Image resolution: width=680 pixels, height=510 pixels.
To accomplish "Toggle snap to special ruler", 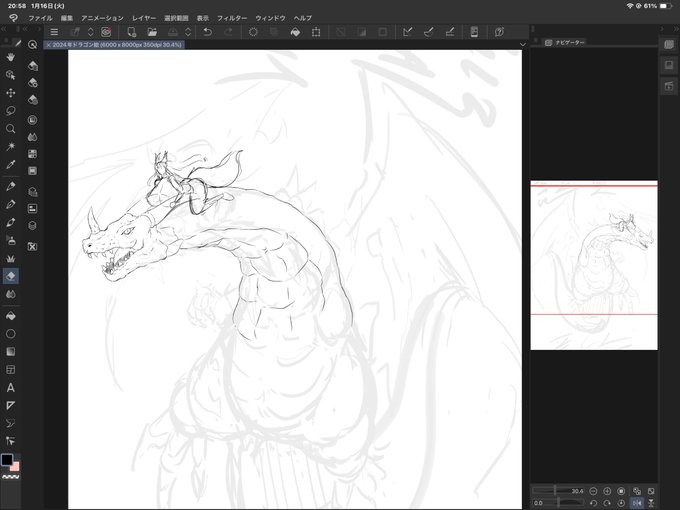I will (x=428, y=32).
